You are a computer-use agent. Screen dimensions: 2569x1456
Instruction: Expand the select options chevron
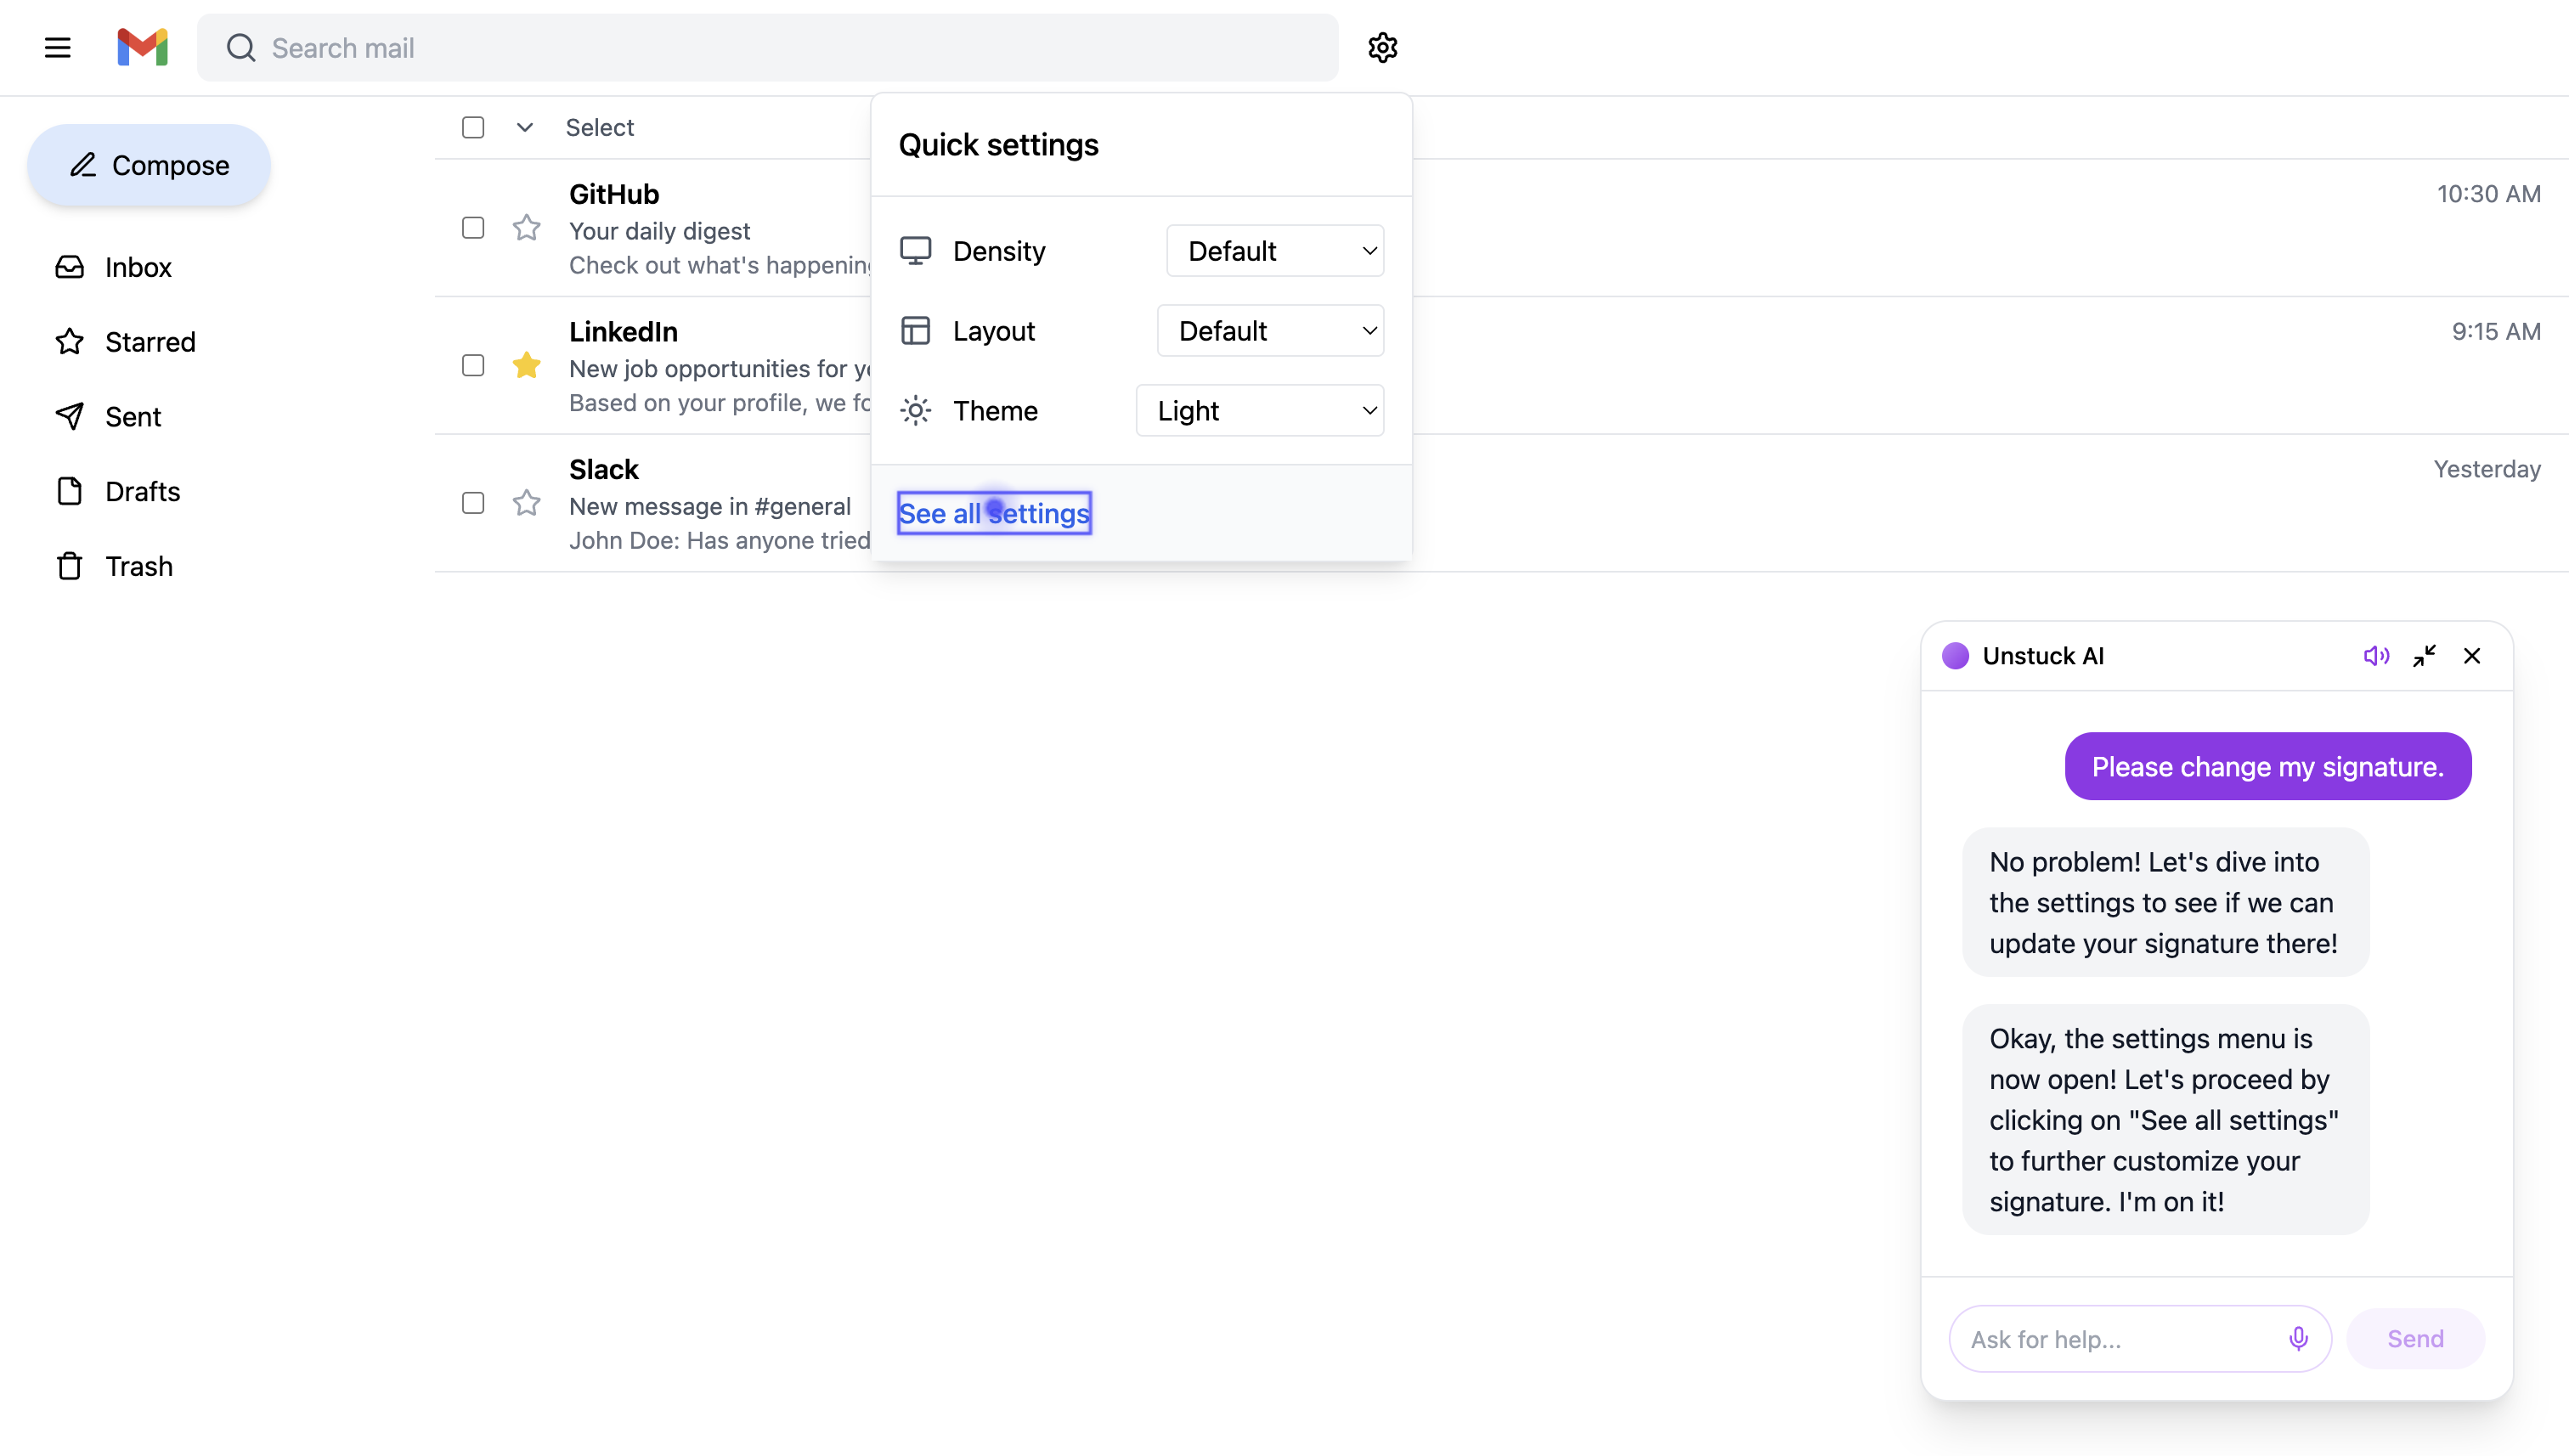click(x=524, y=127)
